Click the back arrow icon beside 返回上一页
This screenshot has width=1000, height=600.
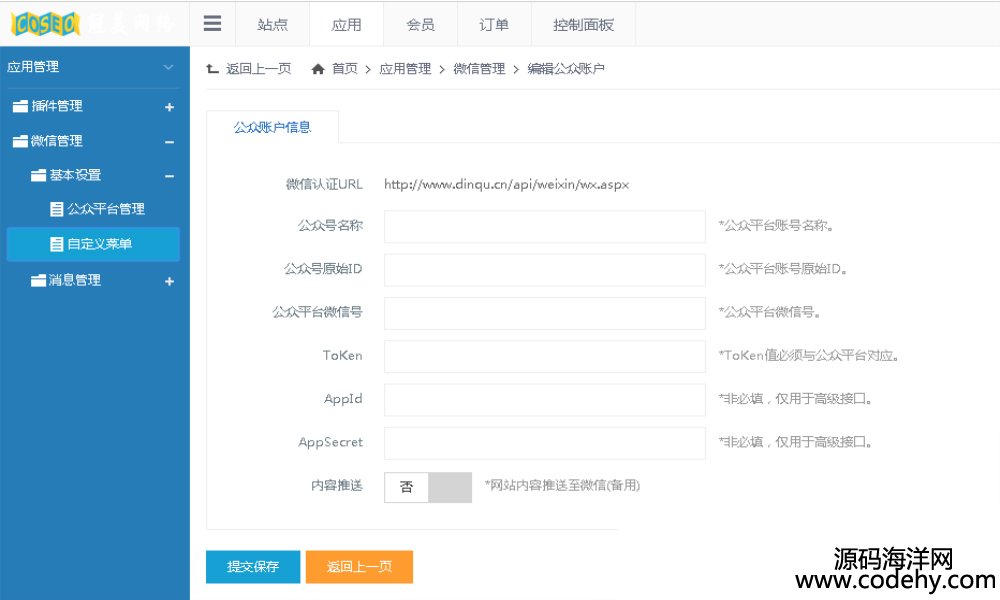pos(213,69)
